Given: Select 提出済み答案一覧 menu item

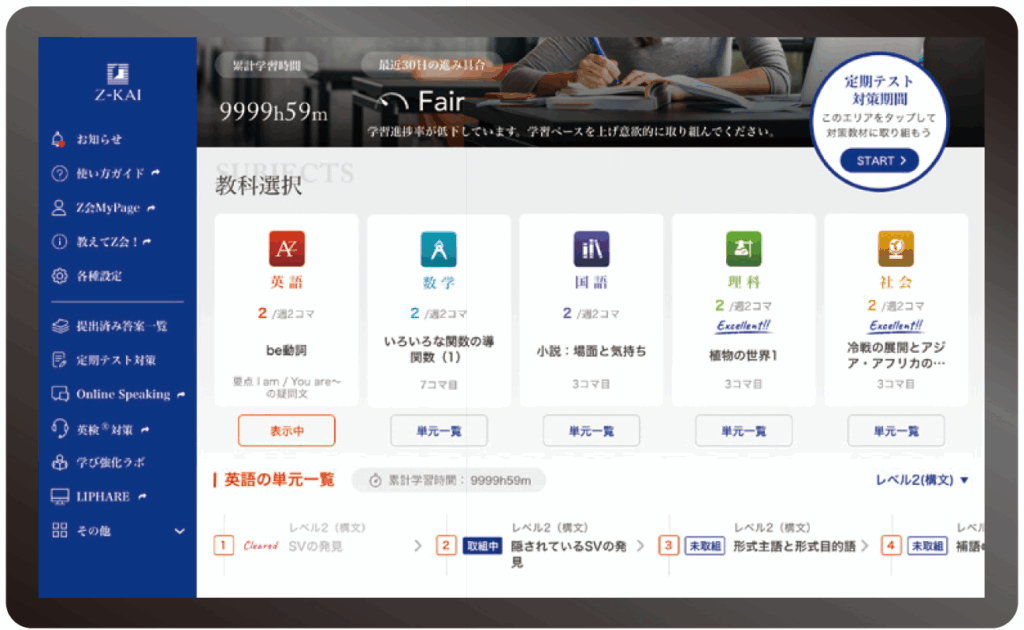Looking at the screenshot, I should (120, 326).
